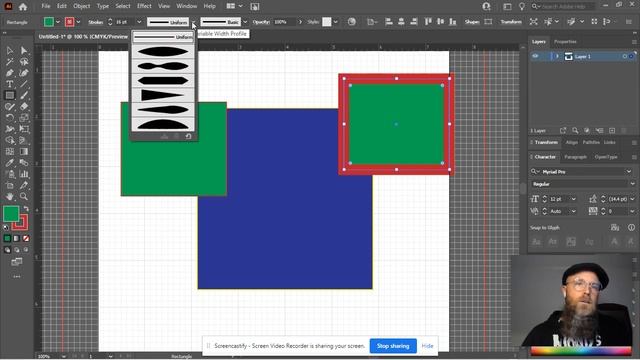Enable Draw Normal mode
This screenshot has height=360, width=640.
pyautogui.click(x=7, y=250)
